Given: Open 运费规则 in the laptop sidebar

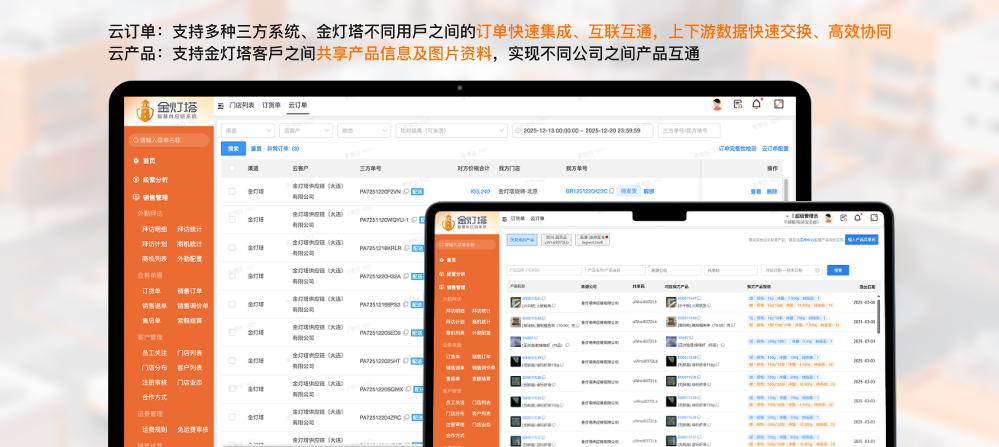Looking at the screenshot, I should (154, 429).
